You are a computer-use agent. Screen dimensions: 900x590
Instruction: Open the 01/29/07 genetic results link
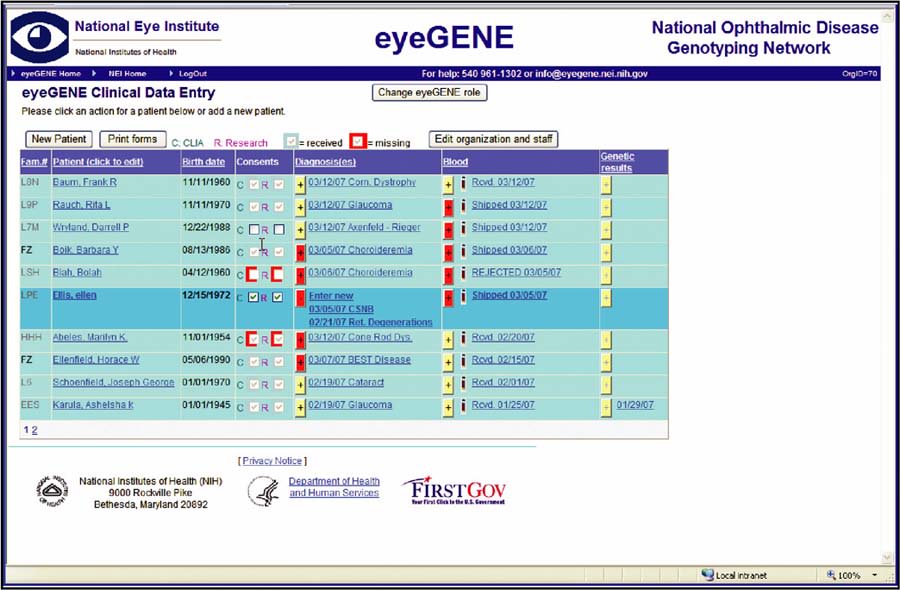click(x=635, y=405)
